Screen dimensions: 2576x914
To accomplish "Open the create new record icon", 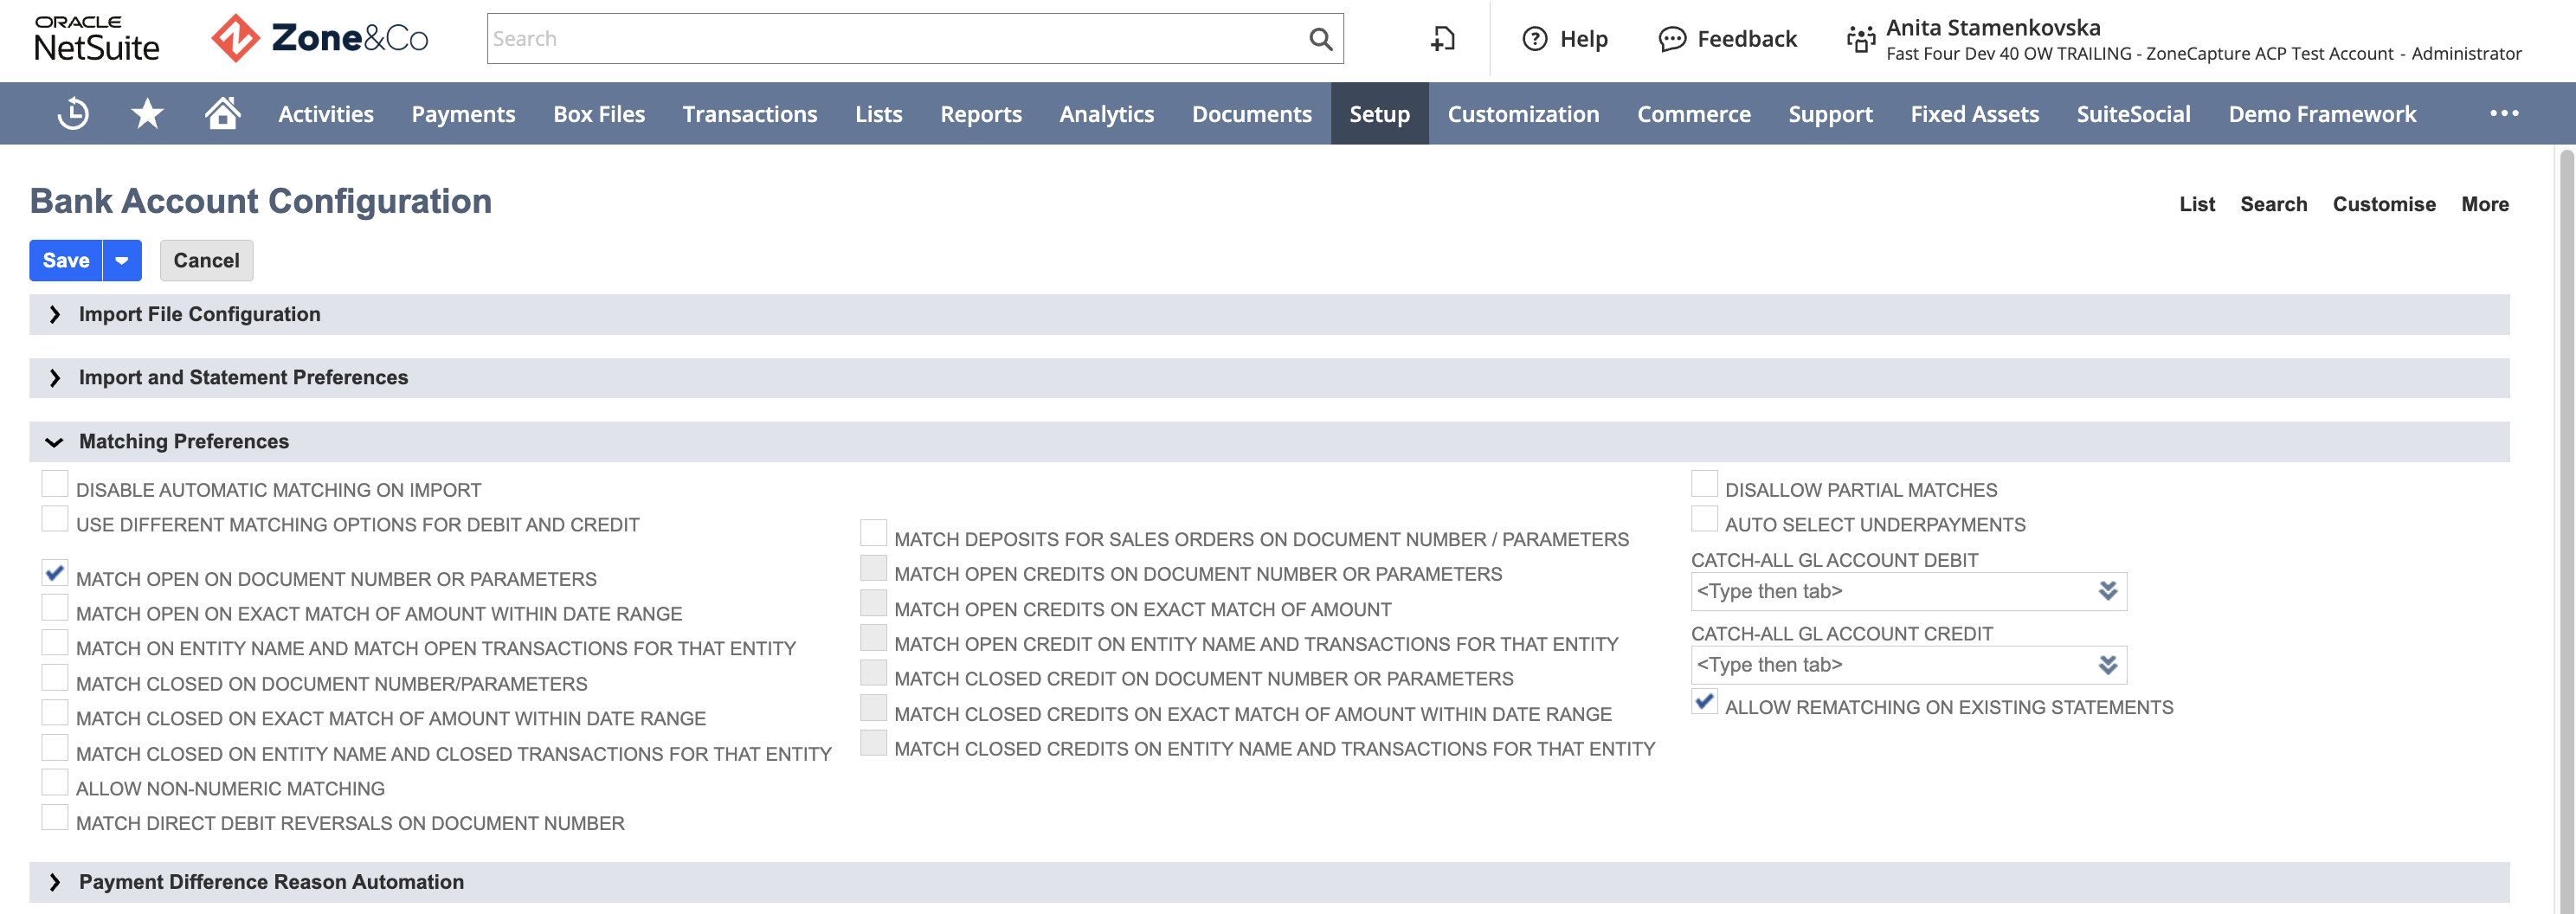I will point(1442,39).
